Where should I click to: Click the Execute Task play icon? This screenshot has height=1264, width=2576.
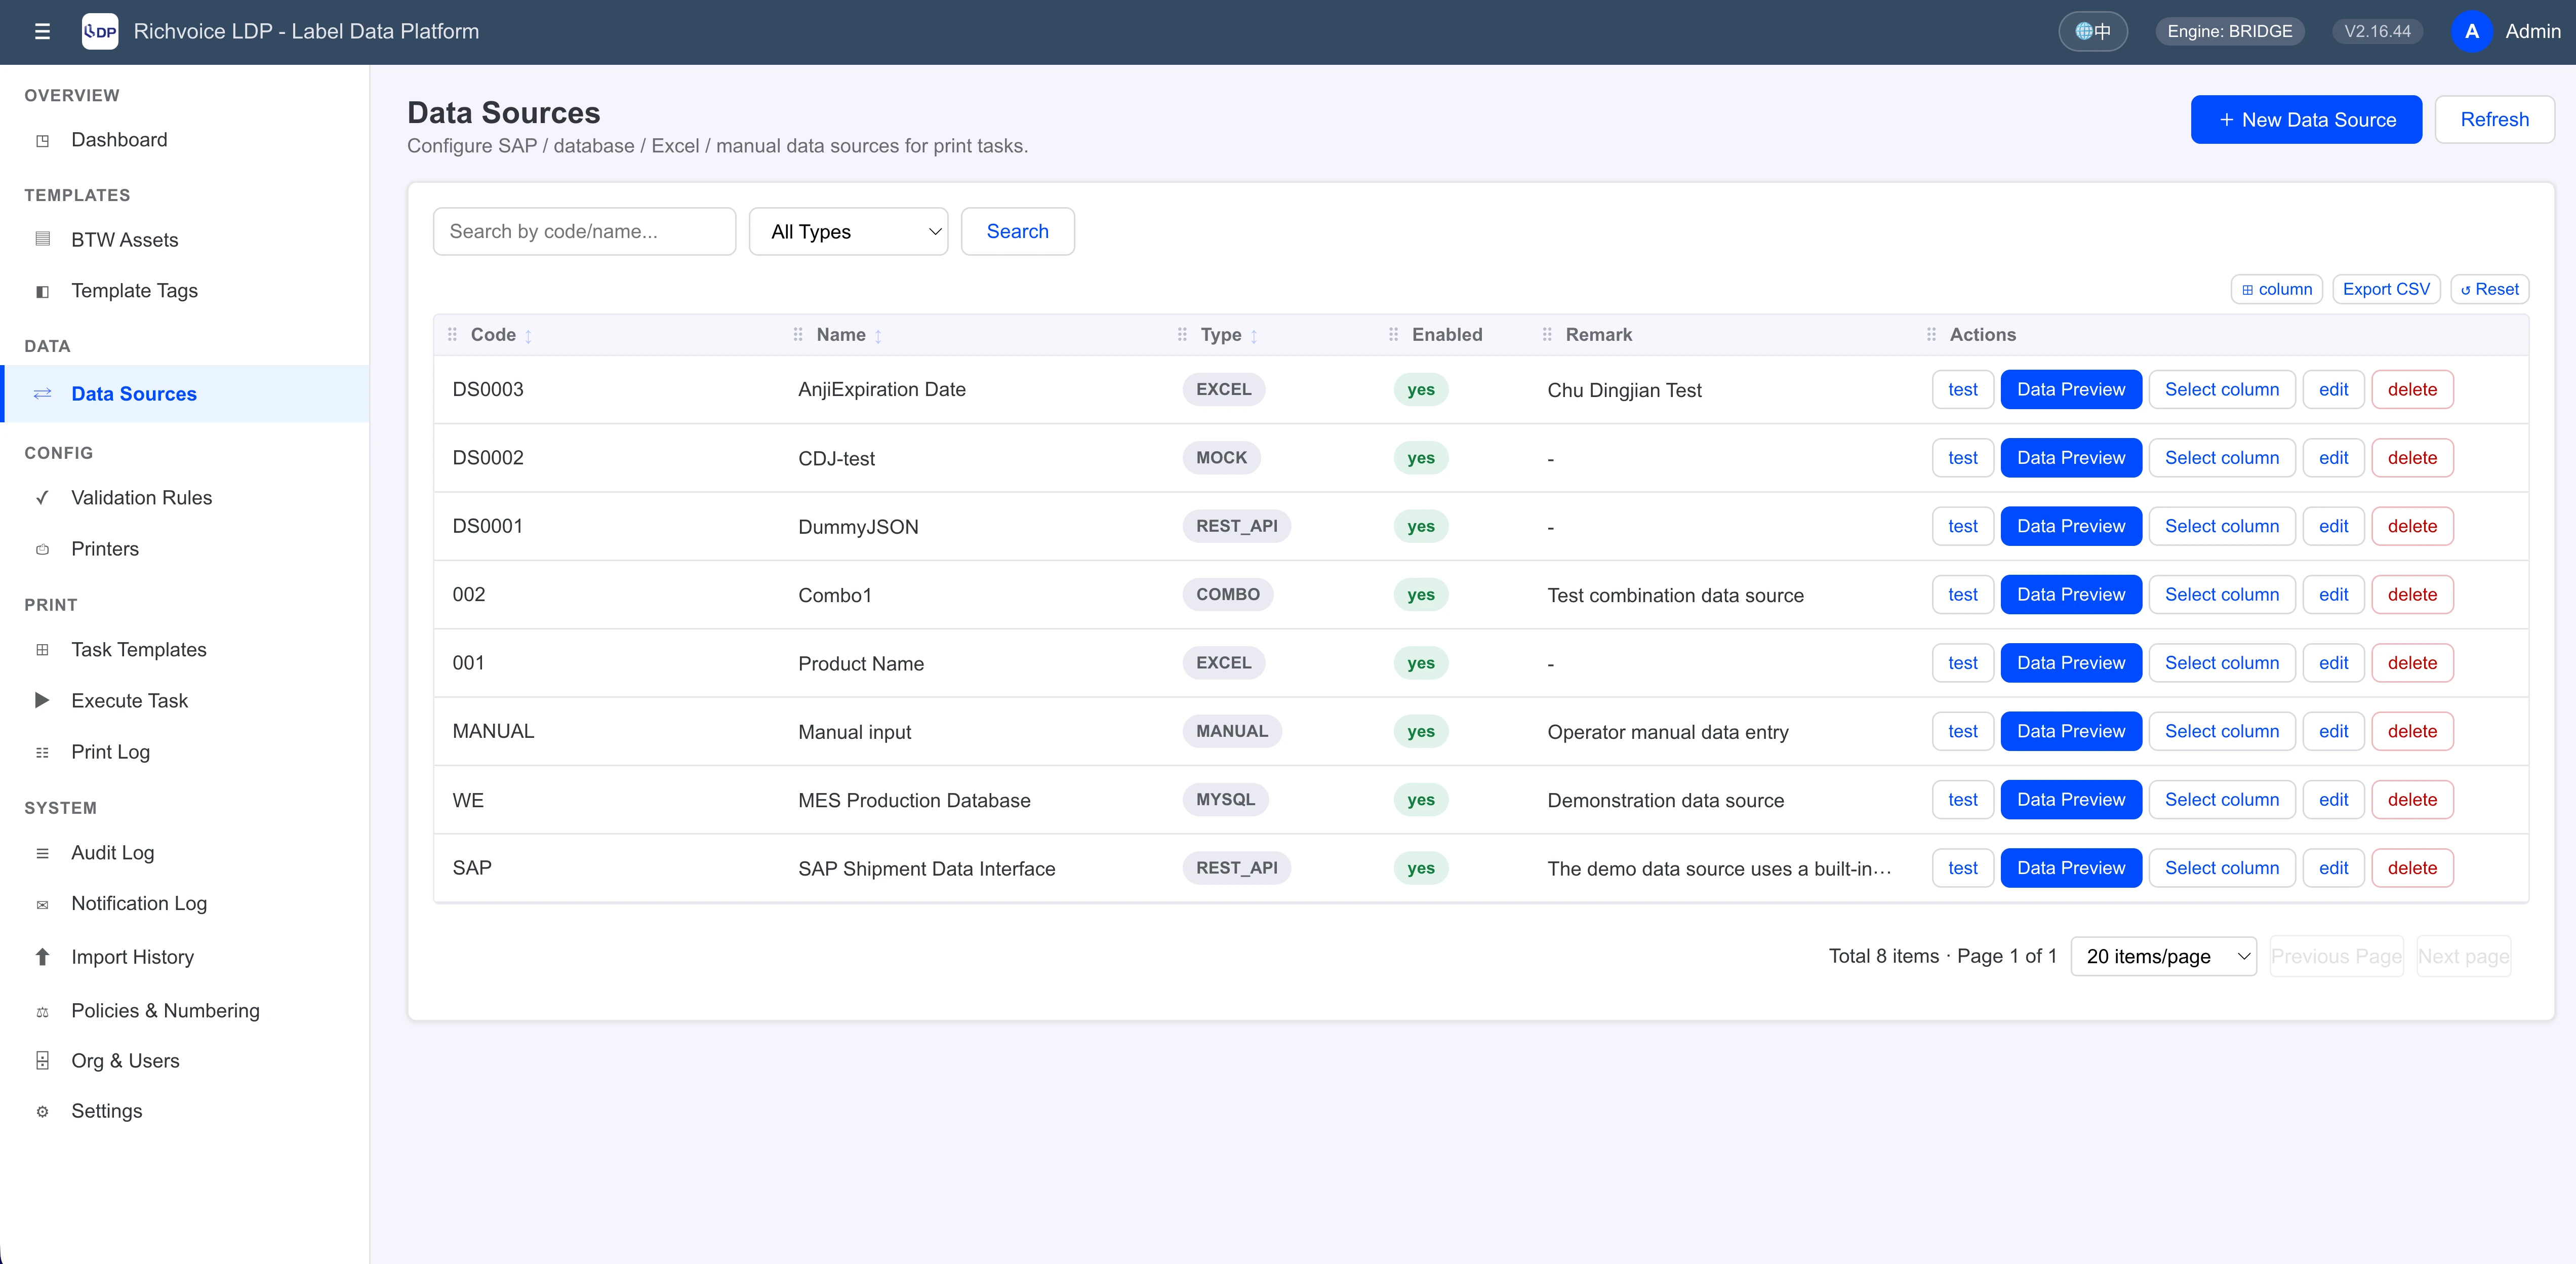coord(42,701)
